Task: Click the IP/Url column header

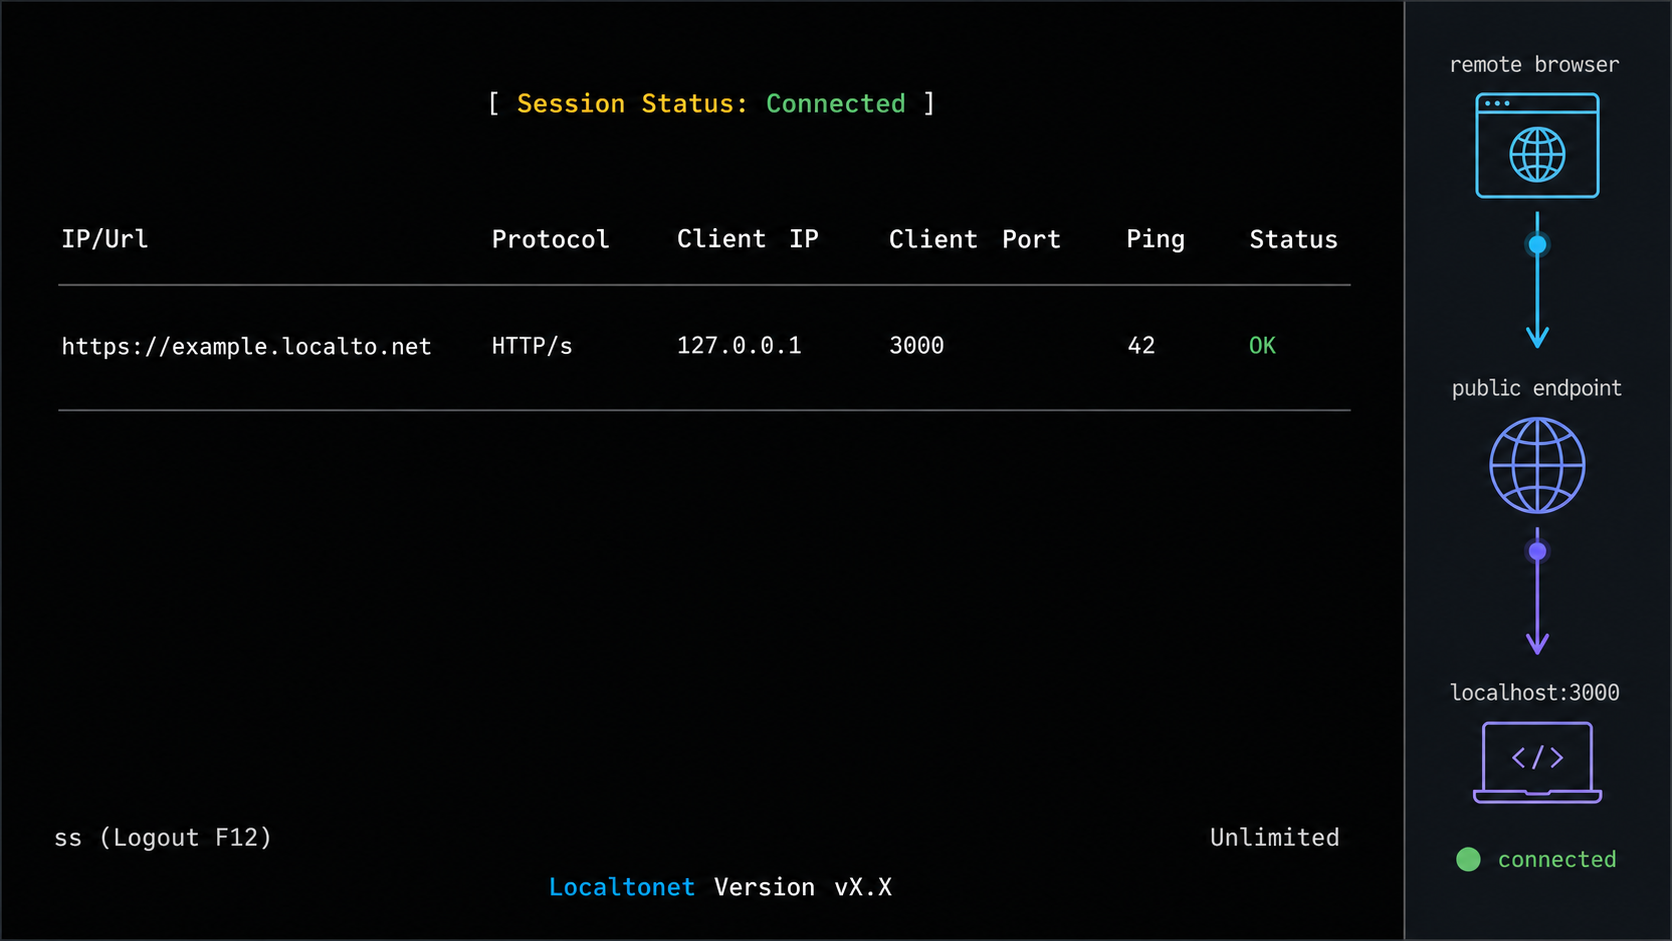Action: [x=105, y=239]
